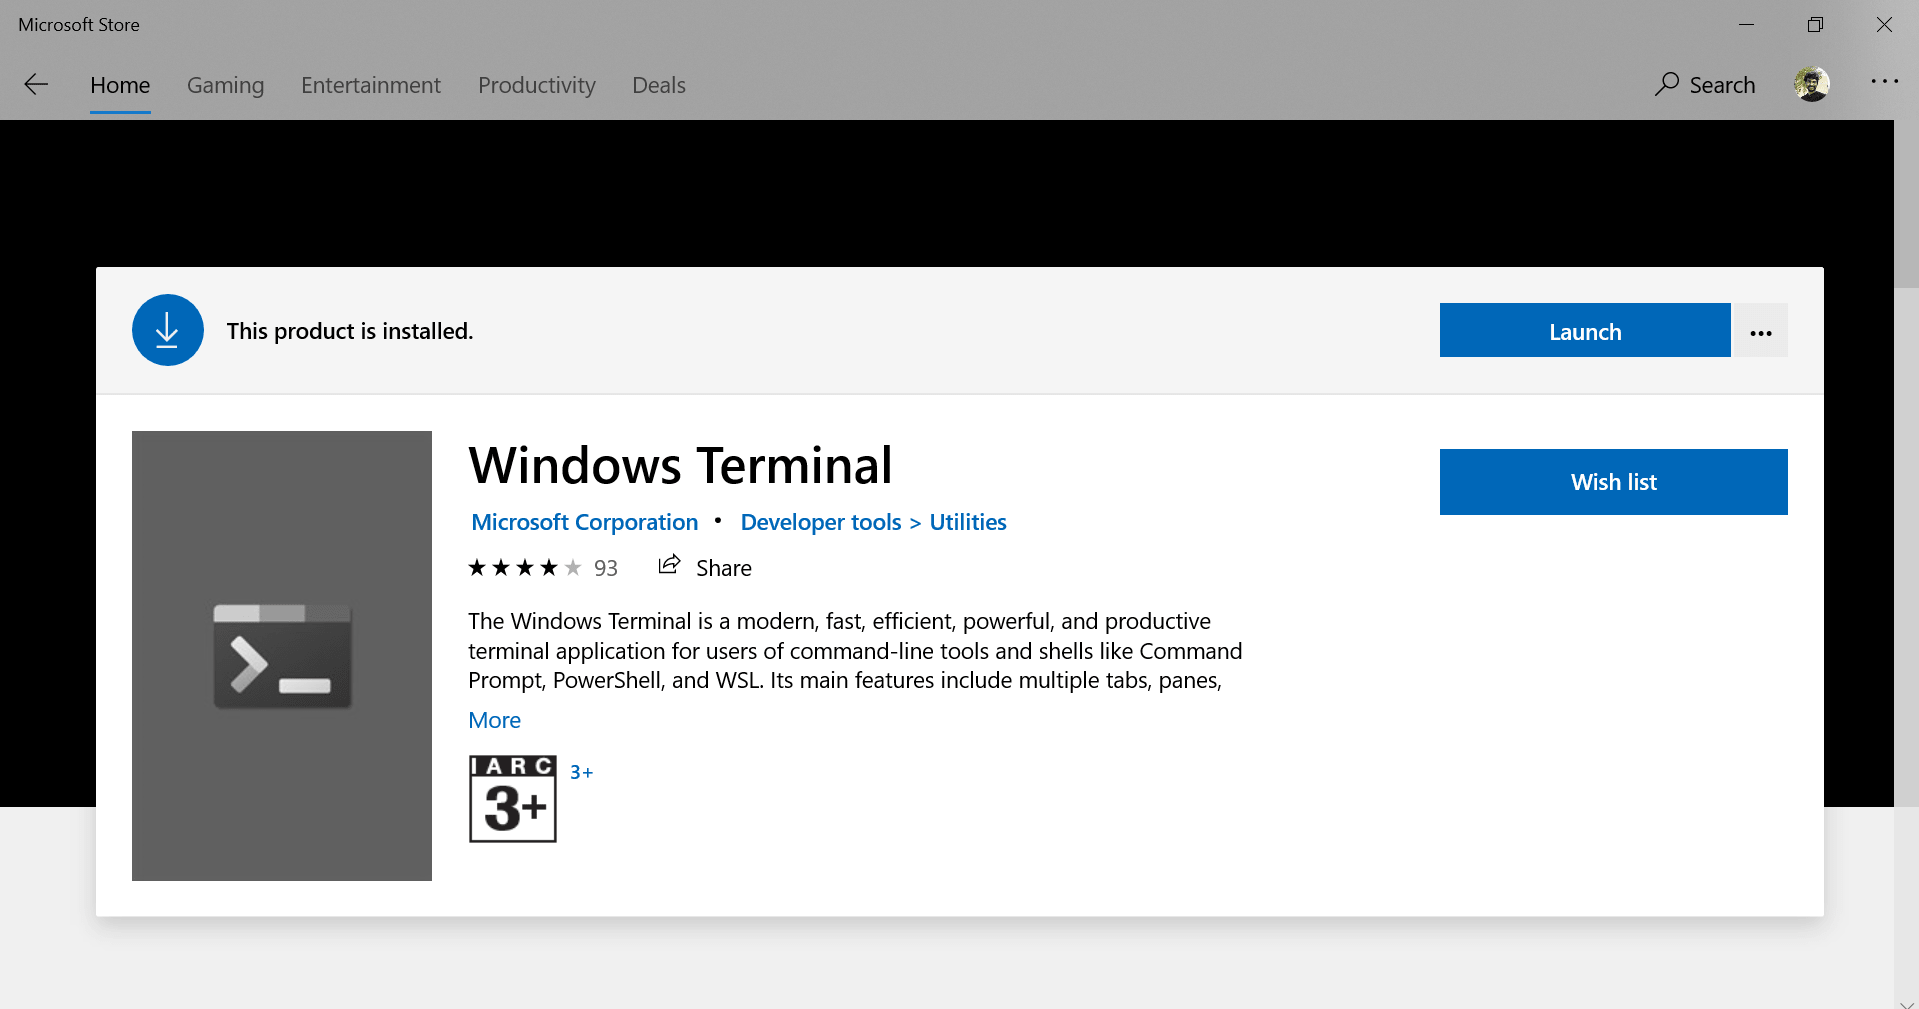Click the star rating of the app
This screenshot has height=1009, width=1919.
pos(524,568)
